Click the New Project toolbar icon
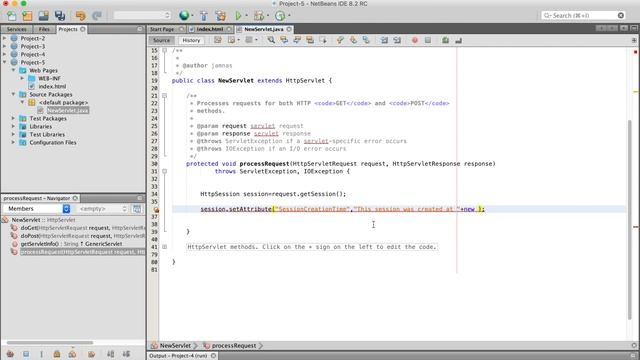The image size is (640, 360). pyautogui.click(x=27, y=16)
